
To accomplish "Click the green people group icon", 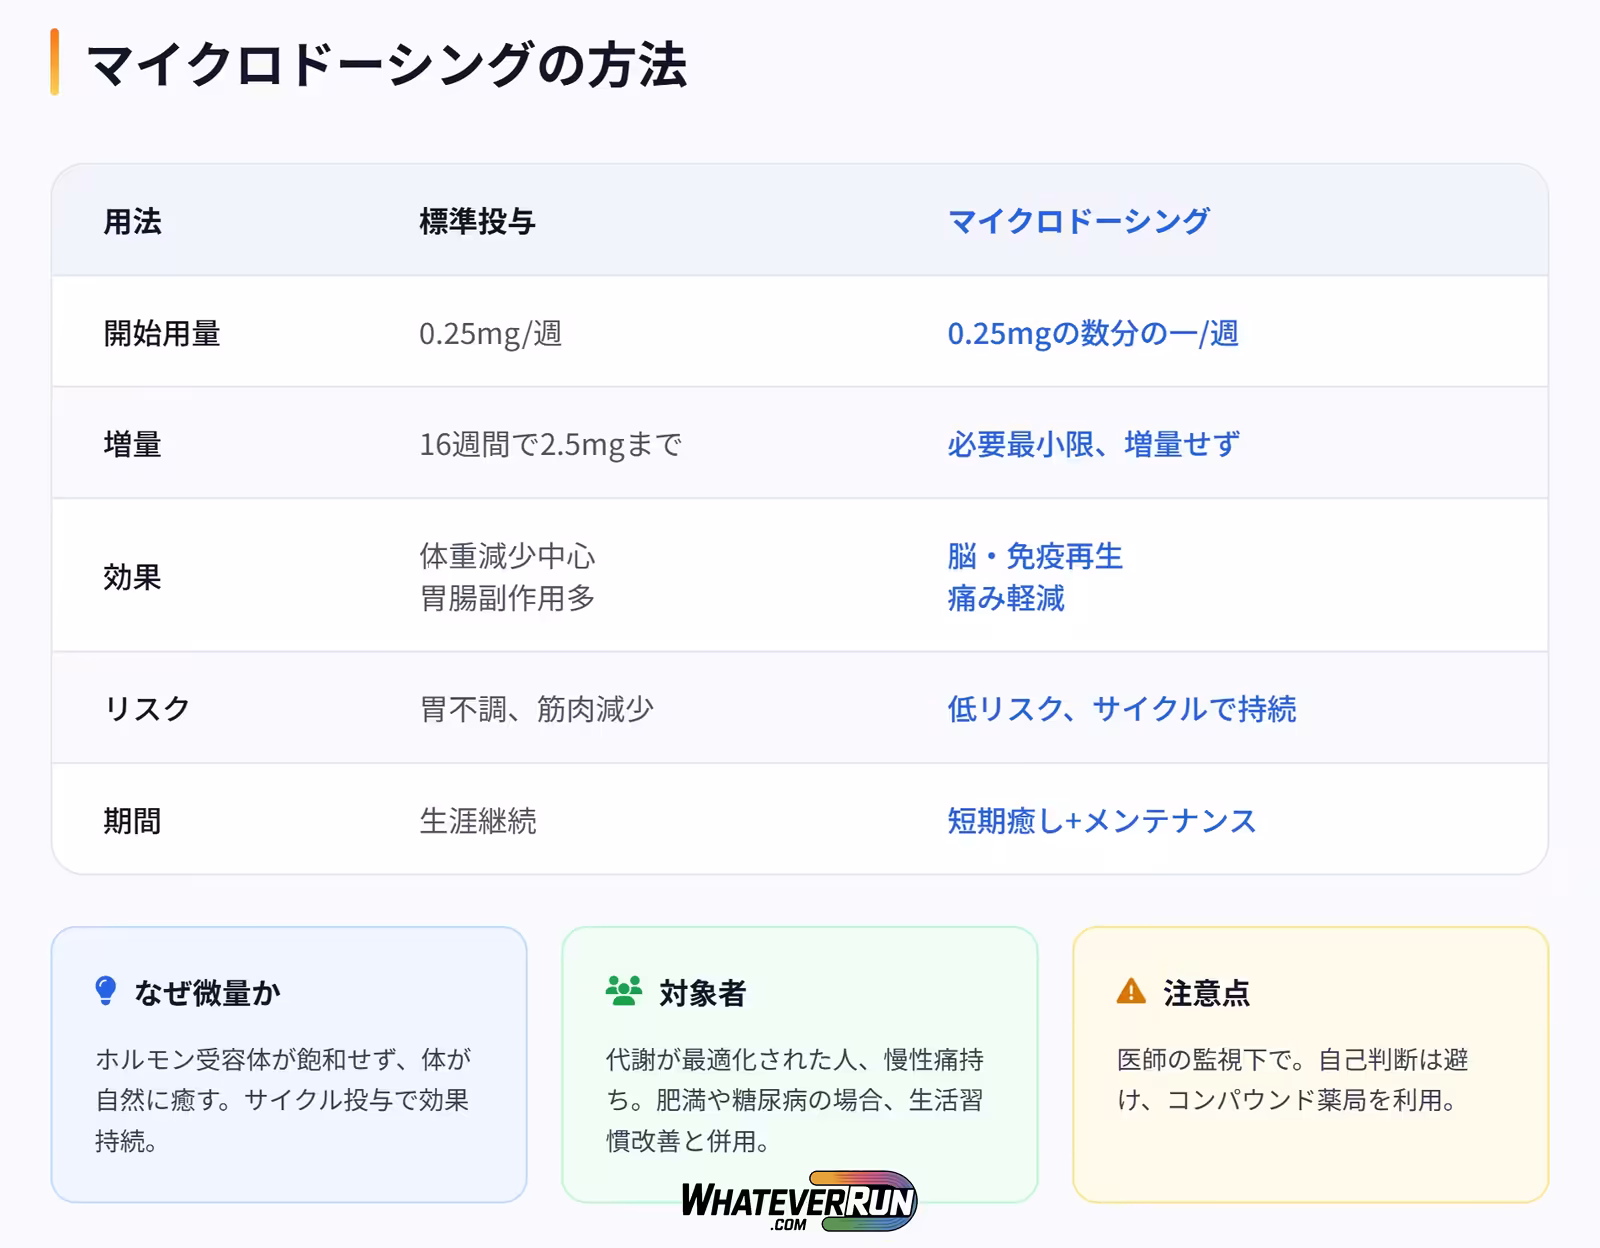I will [624, 991].
